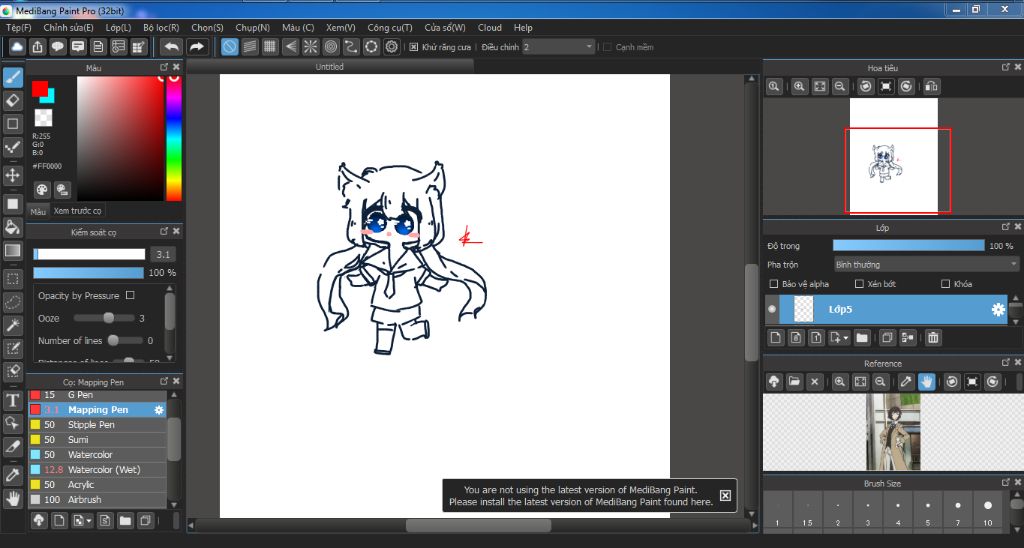Switch to the Màu tab
1024x548 pixels.
(38, 211)
